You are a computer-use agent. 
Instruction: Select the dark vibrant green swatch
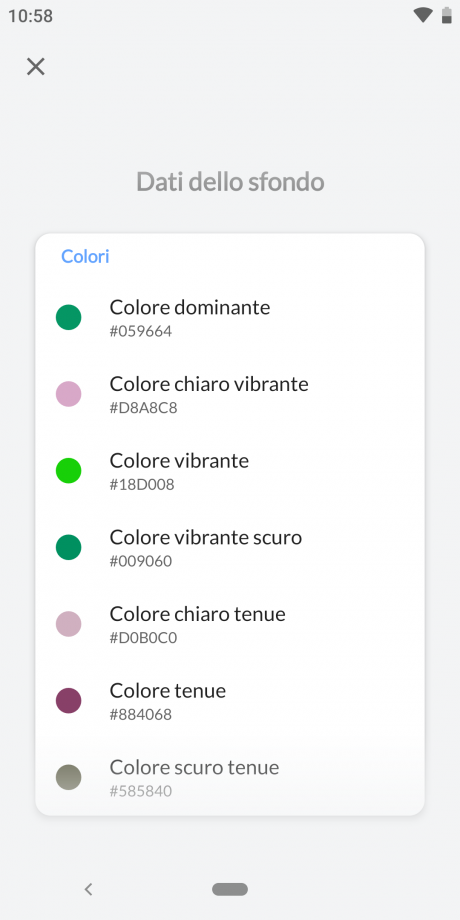tap(69, 547)
